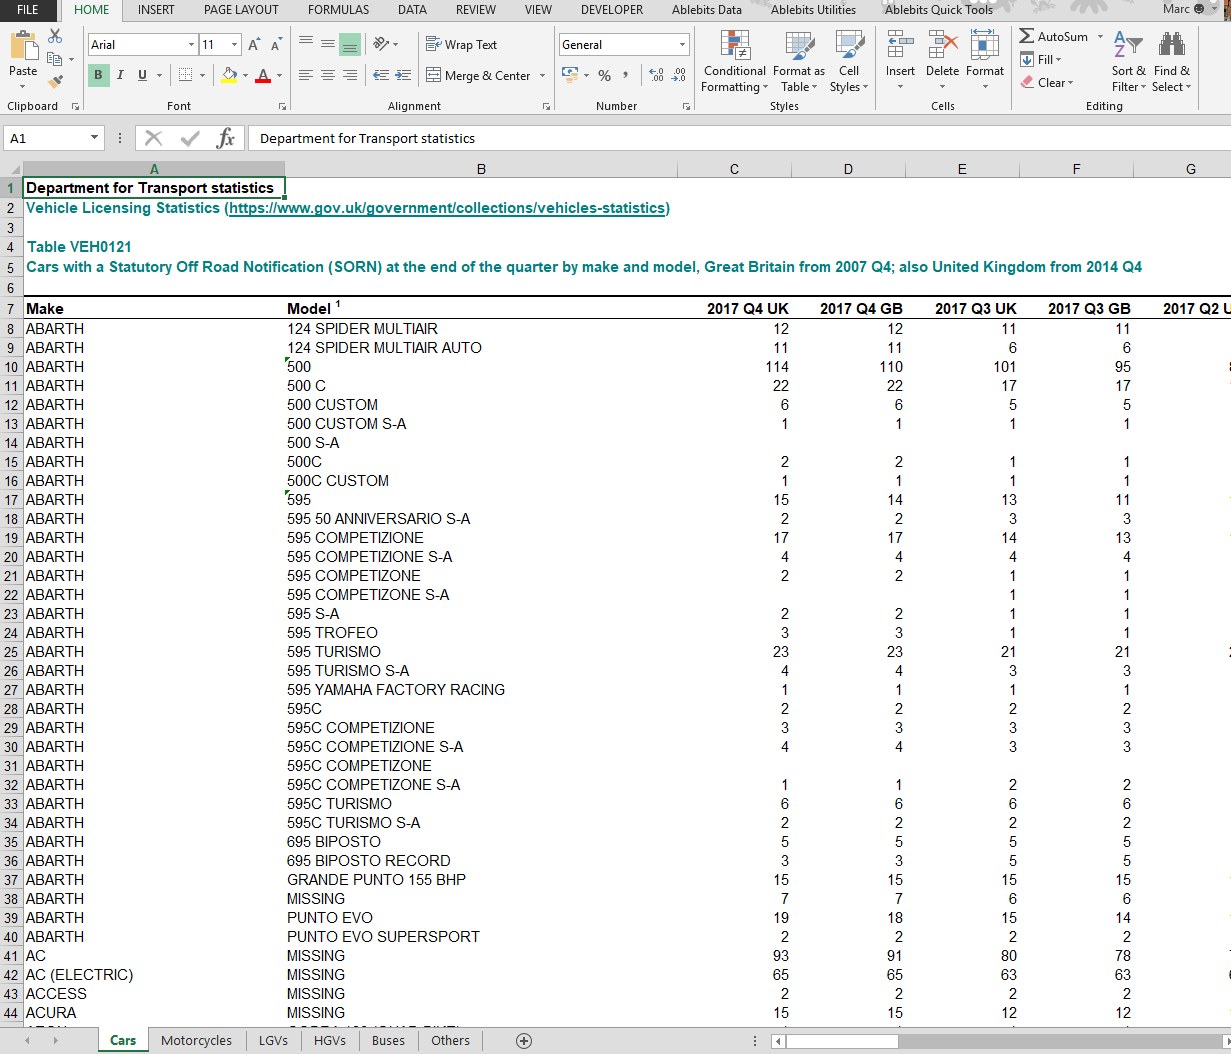Click the Format Painter brush icon
This screenshot has width=1231, height=1054.
click(x=55, y=81)
